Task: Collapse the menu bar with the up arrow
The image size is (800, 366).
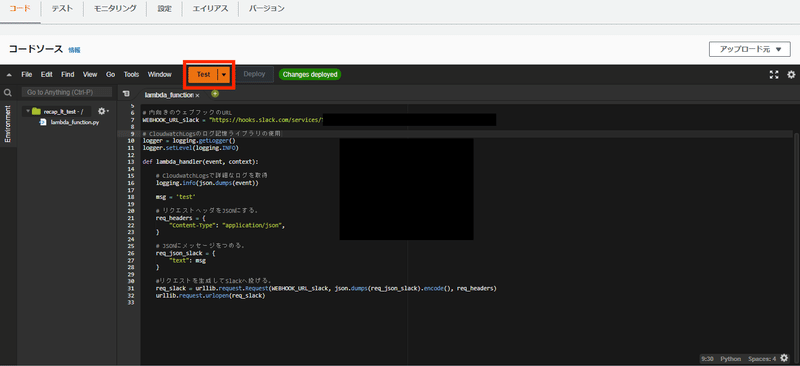Action: click(x=9, y=75)
